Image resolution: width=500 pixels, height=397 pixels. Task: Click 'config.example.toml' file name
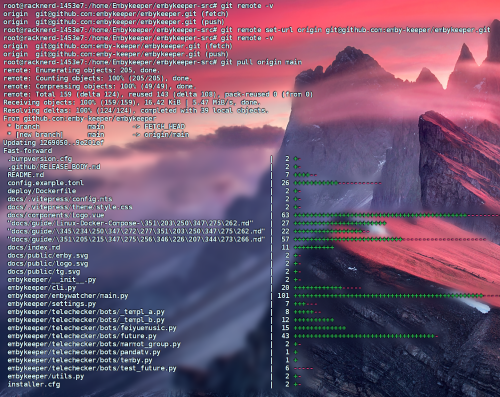(45, 183)
